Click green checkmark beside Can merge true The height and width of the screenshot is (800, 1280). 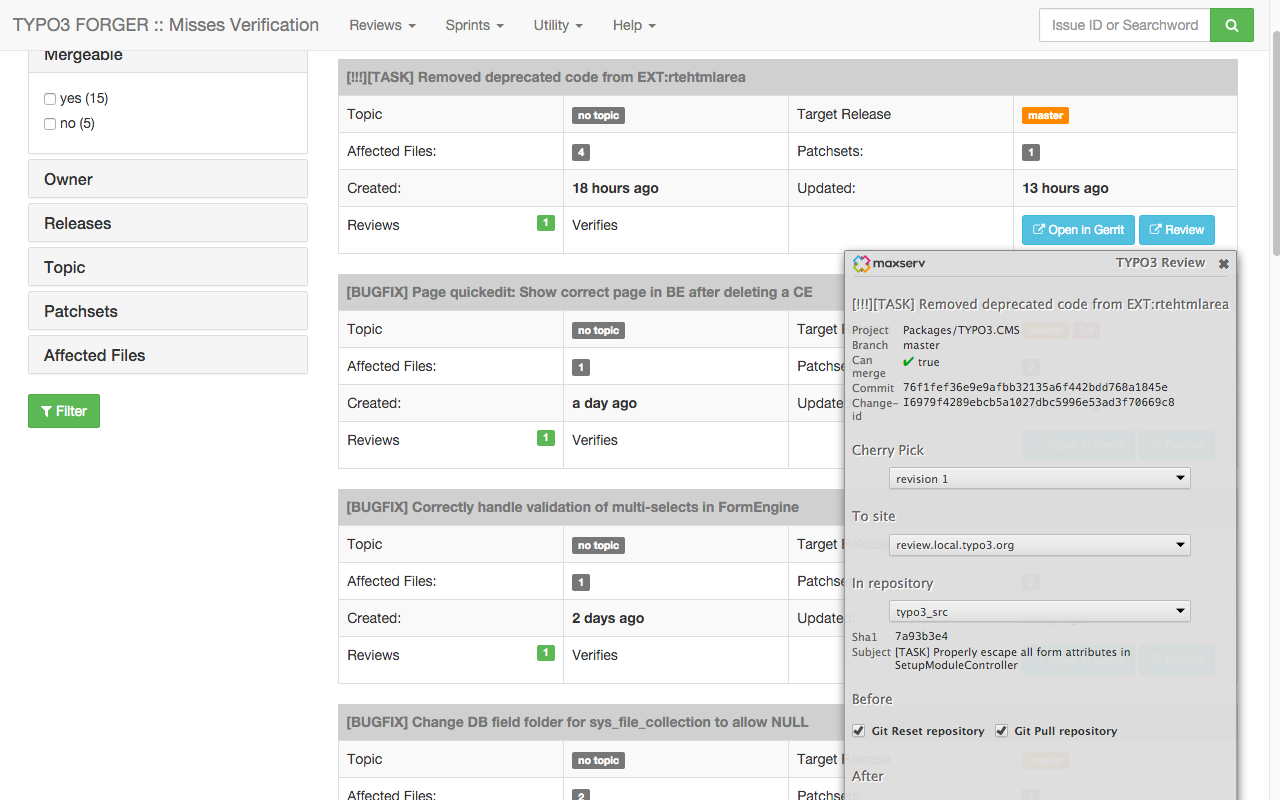pyautogui.click(x=909, y=362)
